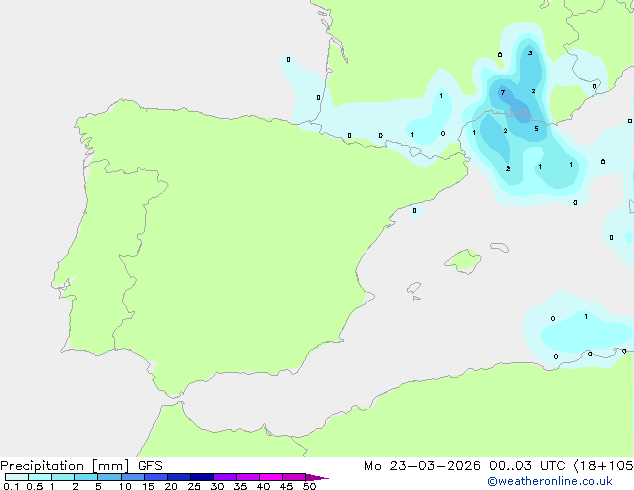The image size is (634, 490).
Task: Click the 0.1–0.5 mm legend color swatch
Action: (17, 477)
